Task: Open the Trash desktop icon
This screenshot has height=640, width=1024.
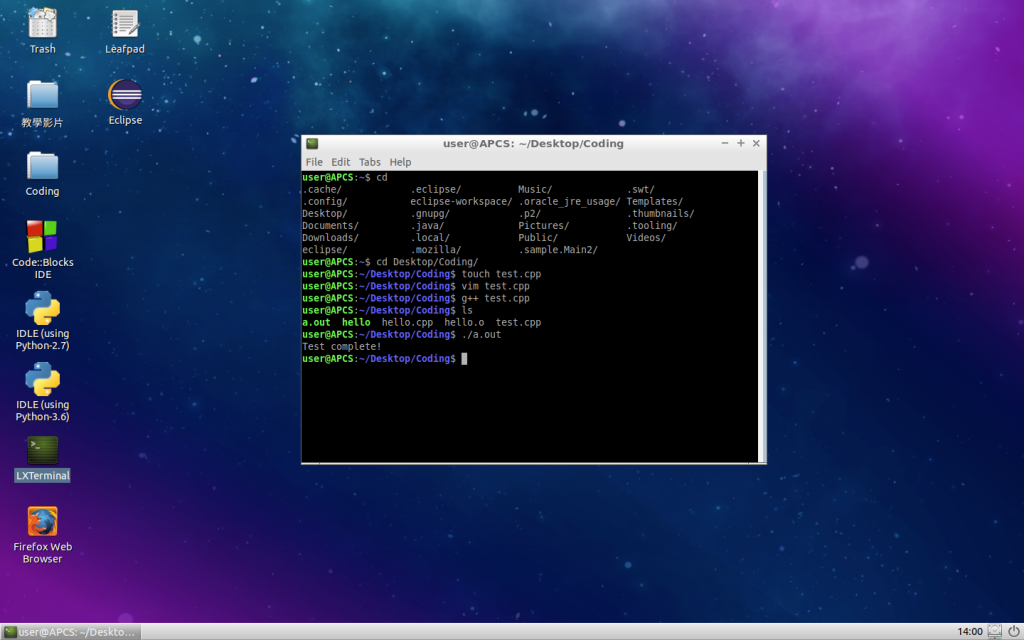Action: tap(42, 24)
